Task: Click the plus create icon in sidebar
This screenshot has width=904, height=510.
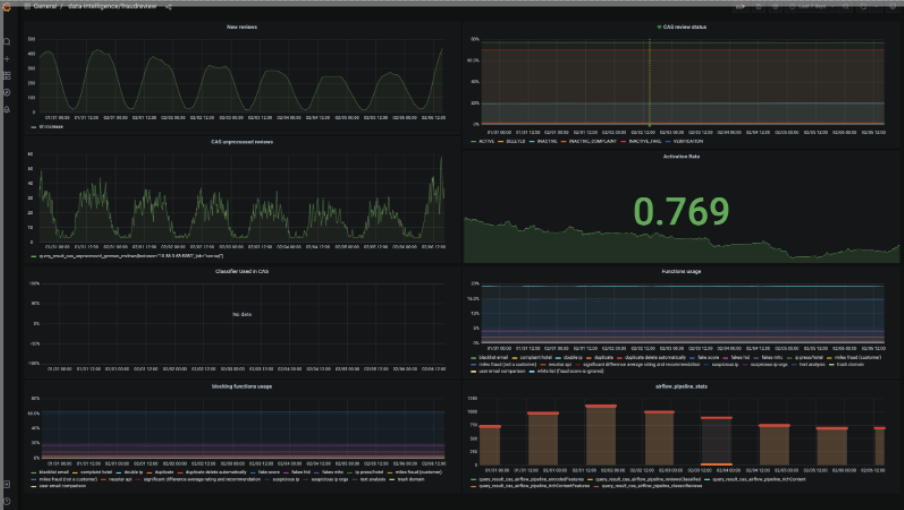Action: point(7,59)
